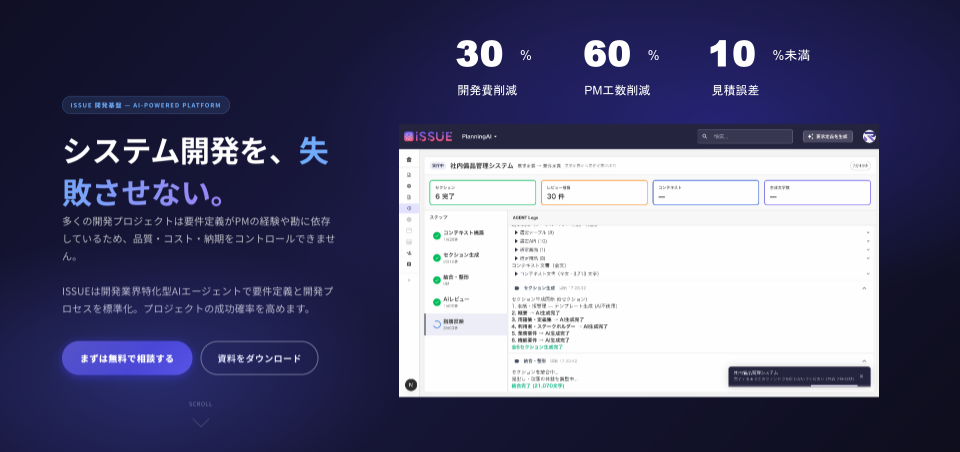Image resolution: width=960 pixels, height=452 pixels.
Task: Click the icon before the 統合・整形 log title
Action: pos(517,361)
